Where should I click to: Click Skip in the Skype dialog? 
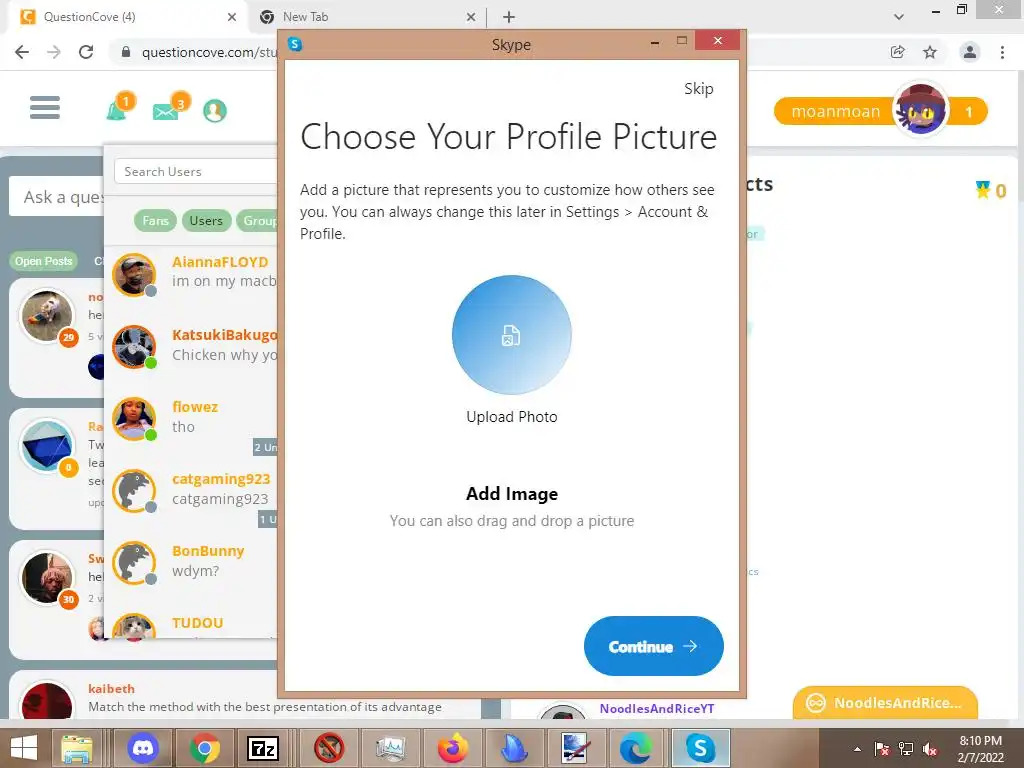click(698, 89)
